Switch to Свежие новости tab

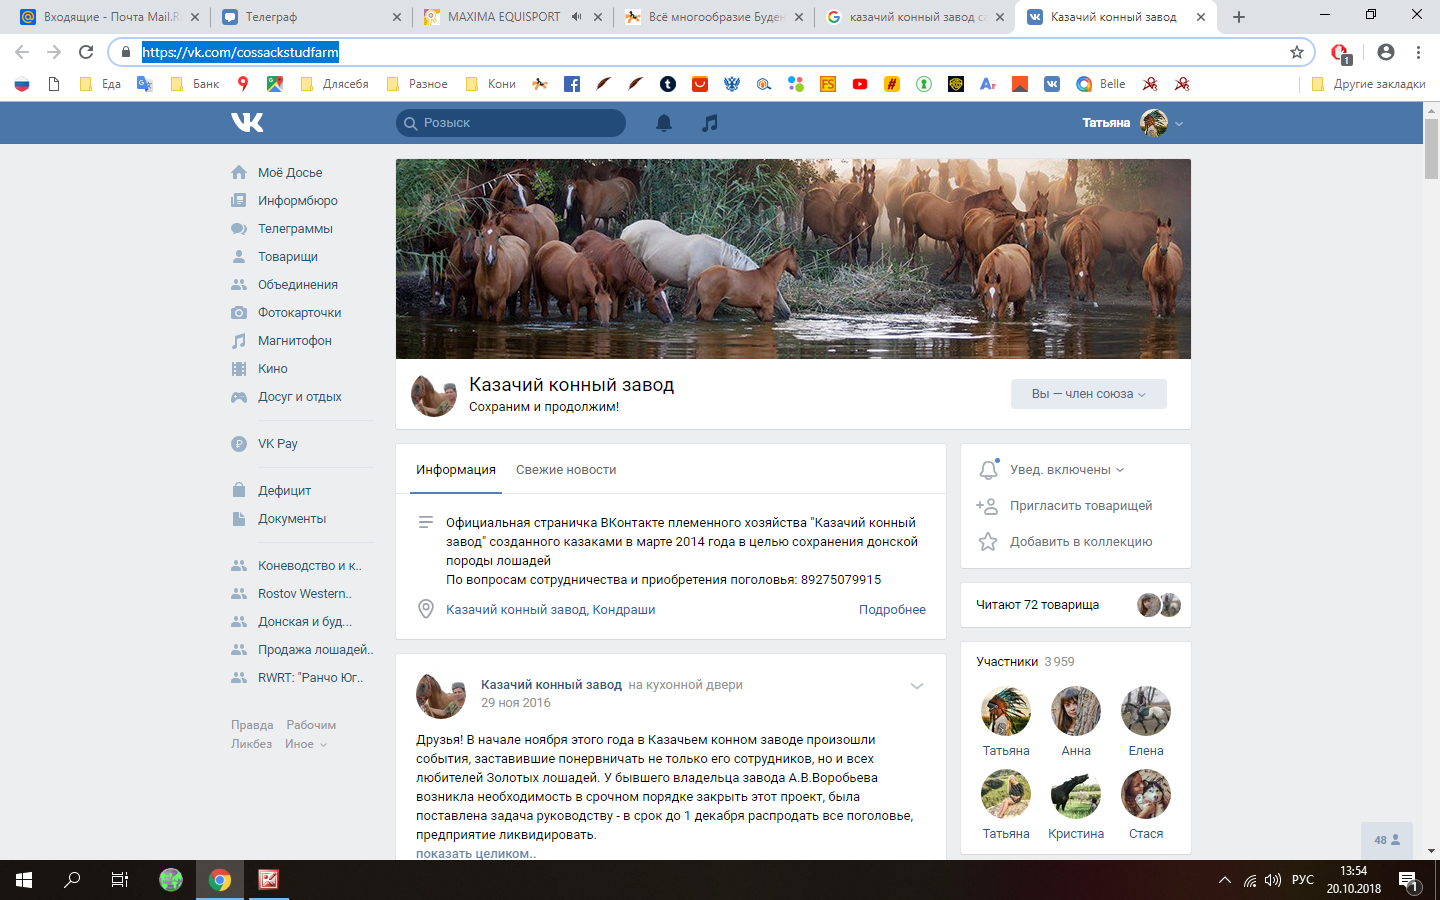click(566, 470)
